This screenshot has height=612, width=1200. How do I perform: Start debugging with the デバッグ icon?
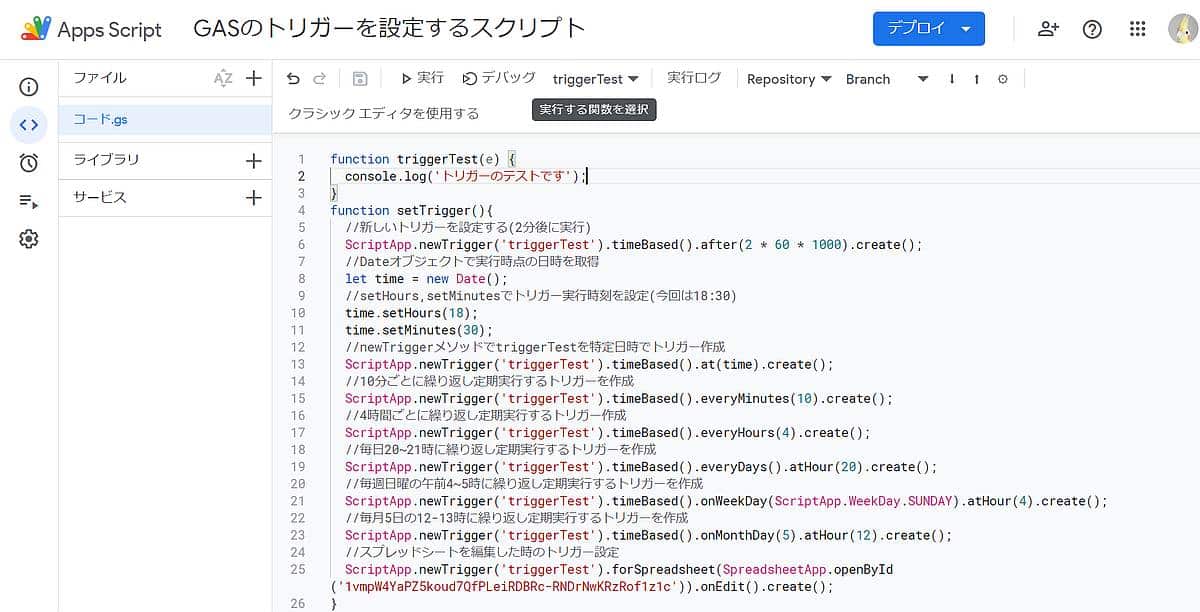[x=498, y=78]
